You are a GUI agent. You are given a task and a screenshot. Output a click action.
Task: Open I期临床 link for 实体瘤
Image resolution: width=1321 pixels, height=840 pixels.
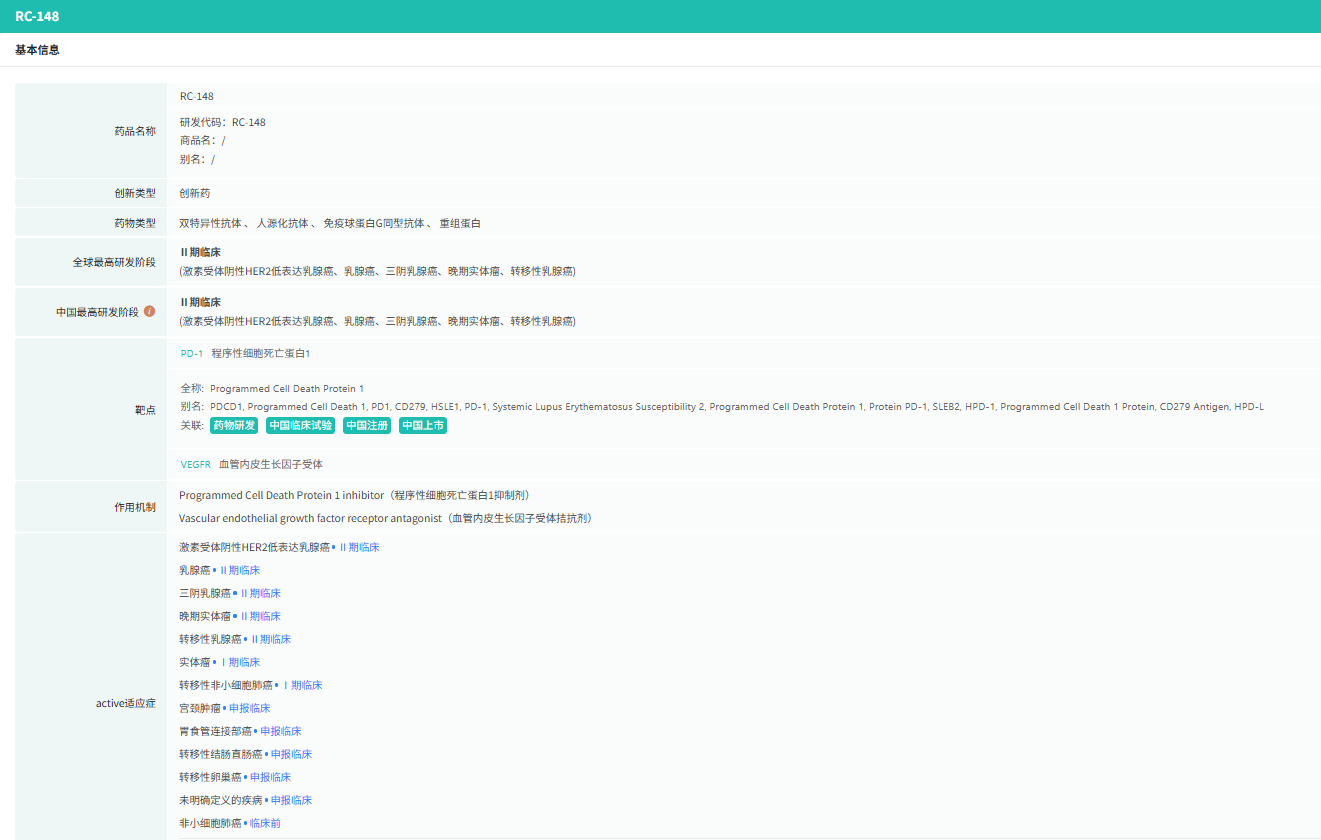[x=239, y=663]
